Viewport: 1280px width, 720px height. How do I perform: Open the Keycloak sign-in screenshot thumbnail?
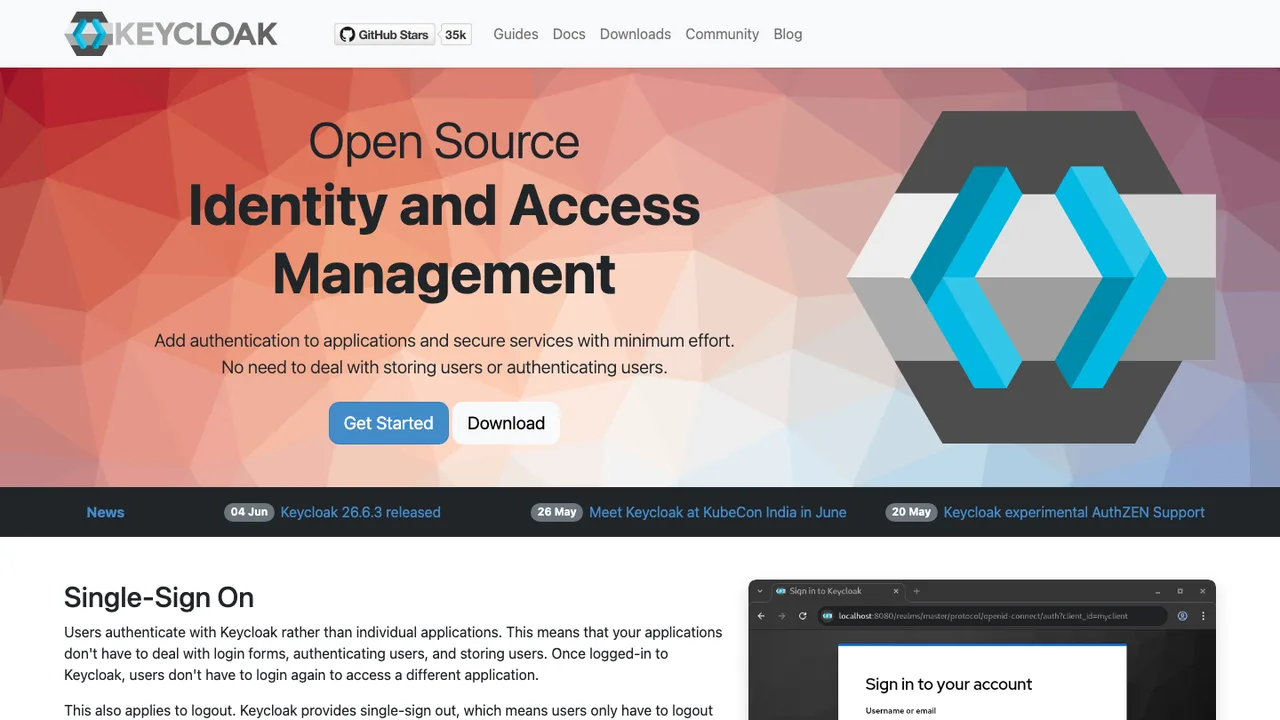[982, 650]
